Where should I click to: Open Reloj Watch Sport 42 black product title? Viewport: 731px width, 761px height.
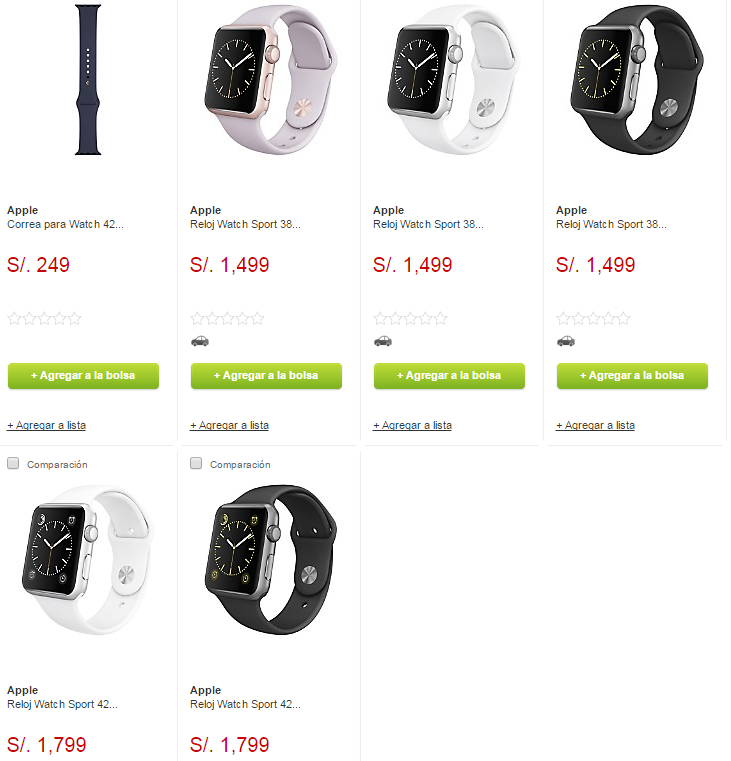pos(246,704)
